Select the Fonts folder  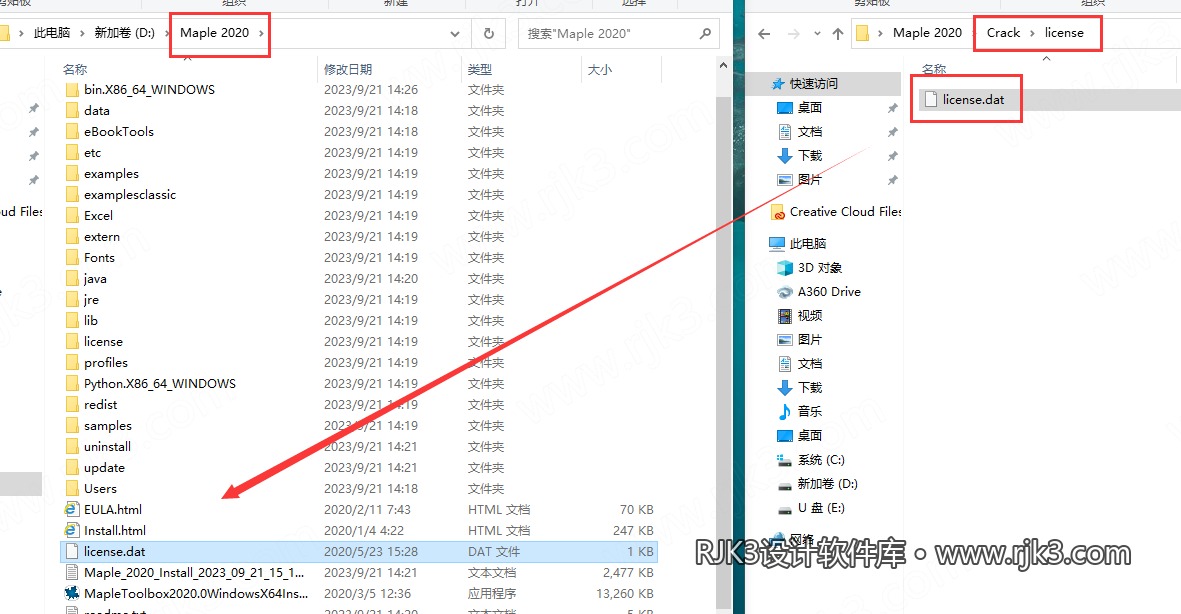point(99,258)
